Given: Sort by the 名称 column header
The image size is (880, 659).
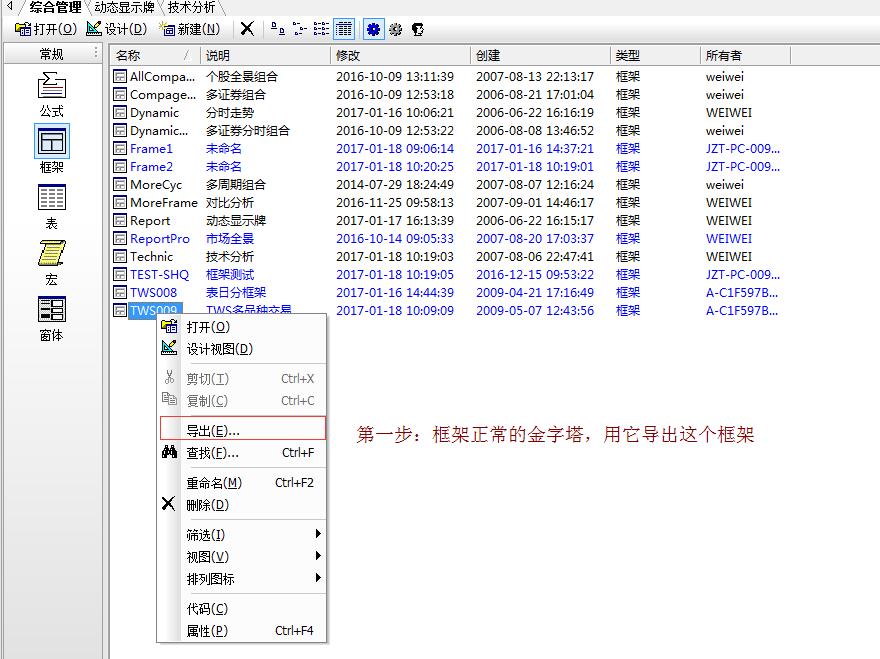Looking at the screenshot, I should click(x=155, y=55).
